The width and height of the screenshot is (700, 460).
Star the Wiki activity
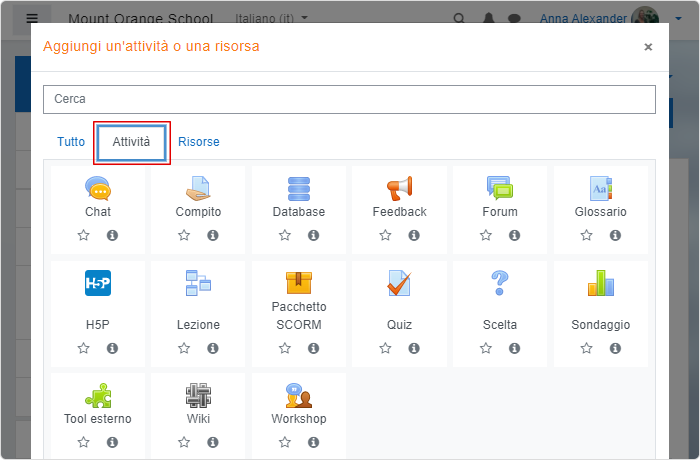[184, 442]
